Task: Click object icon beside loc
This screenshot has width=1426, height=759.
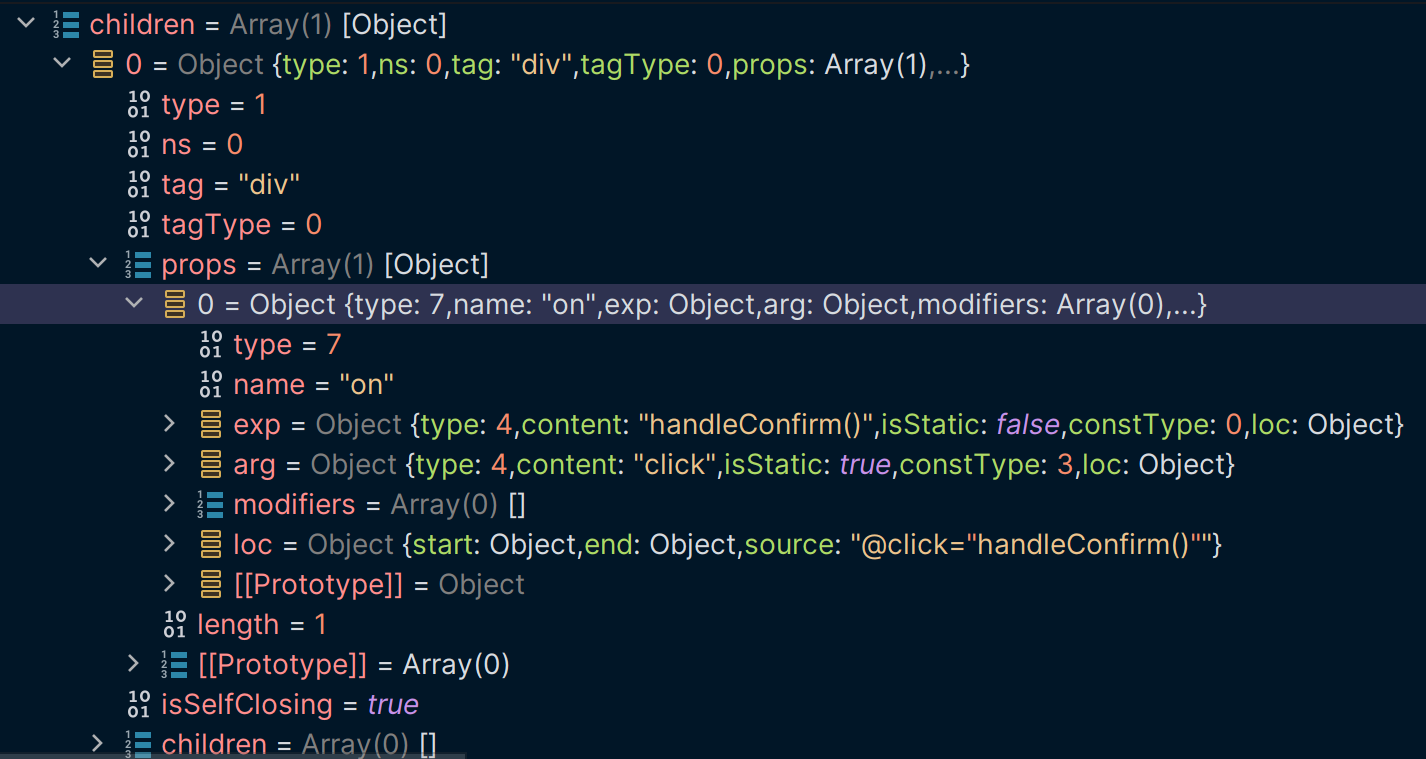Action: pyautogui.click(x=210, y=544)
